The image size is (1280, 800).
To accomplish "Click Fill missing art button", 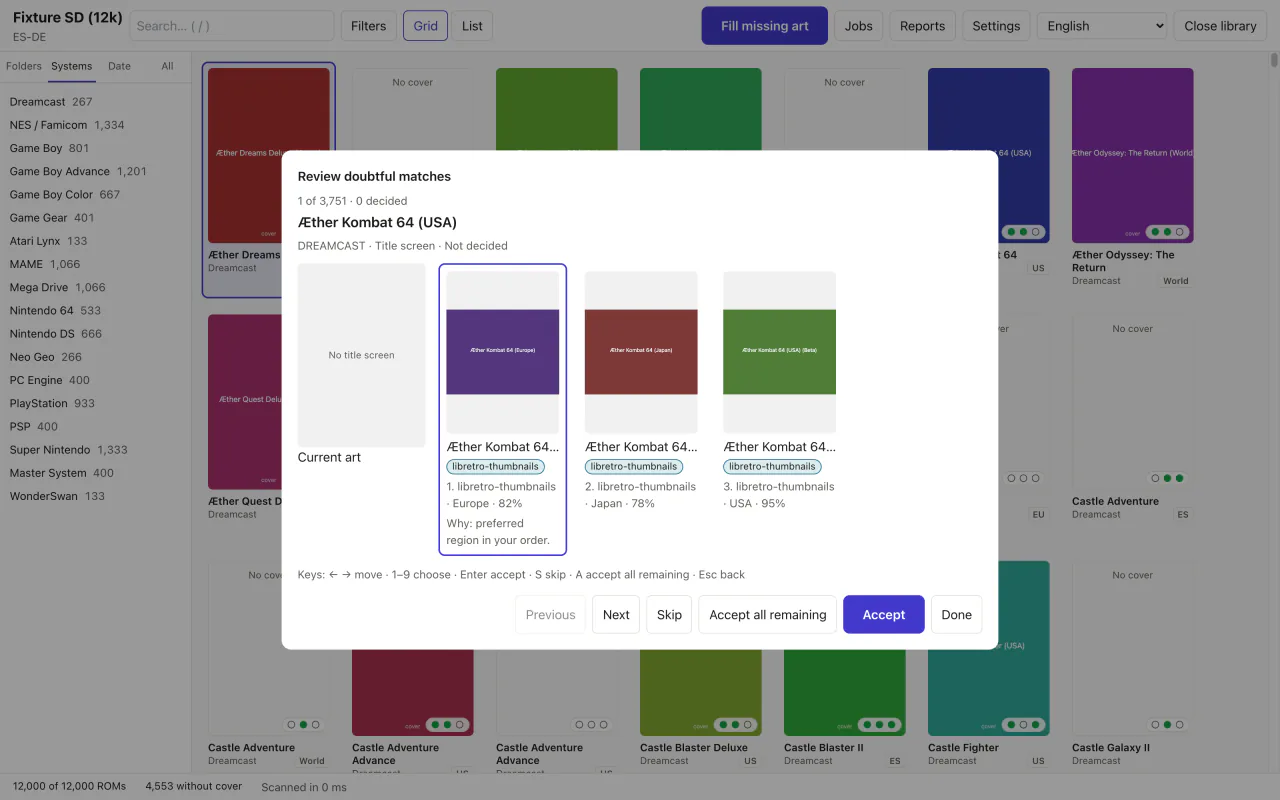I will click(x=764, y=26).
